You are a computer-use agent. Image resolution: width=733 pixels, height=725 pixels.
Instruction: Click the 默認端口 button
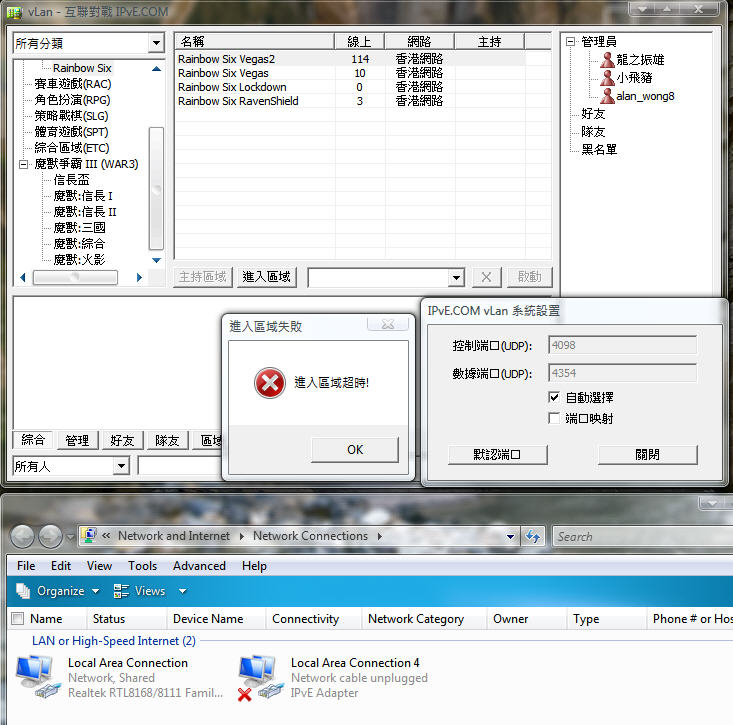497,454
